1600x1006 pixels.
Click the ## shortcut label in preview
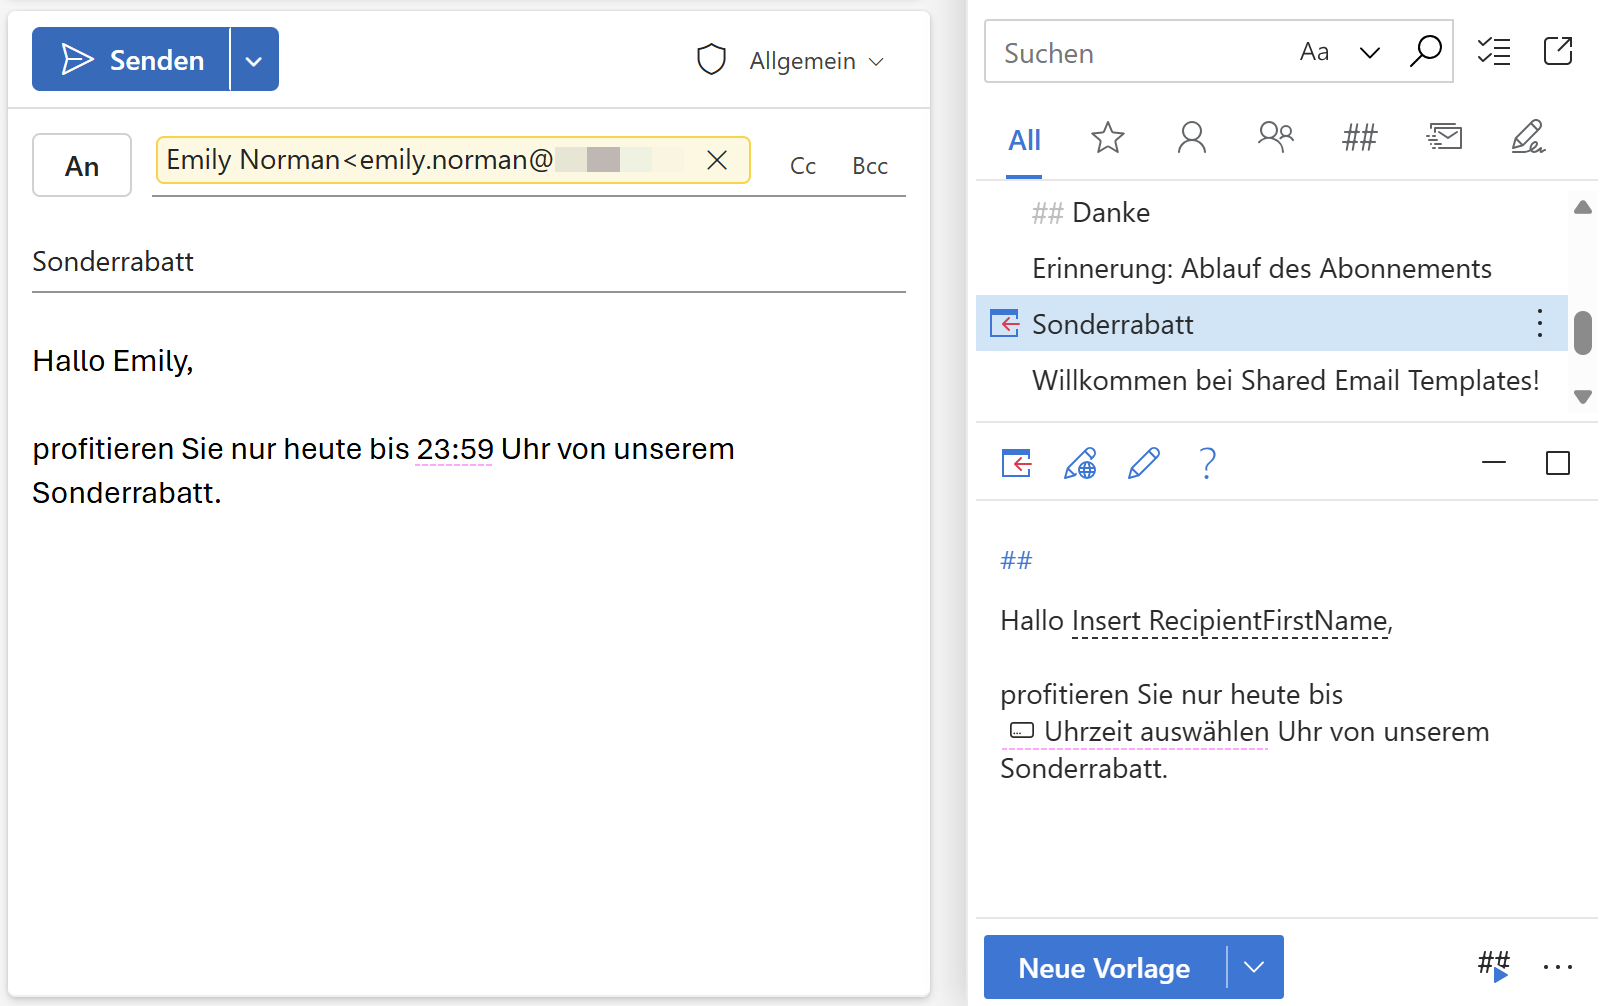1016,560
